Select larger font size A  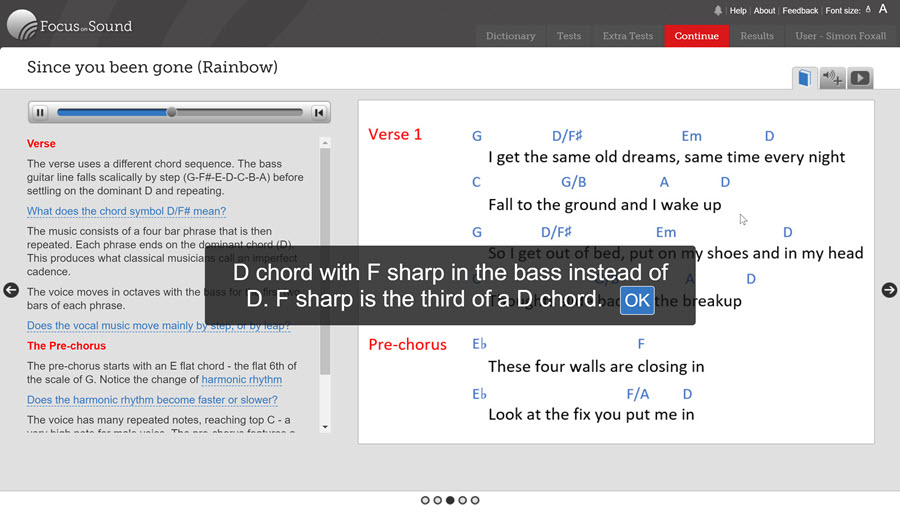point(883,8)
